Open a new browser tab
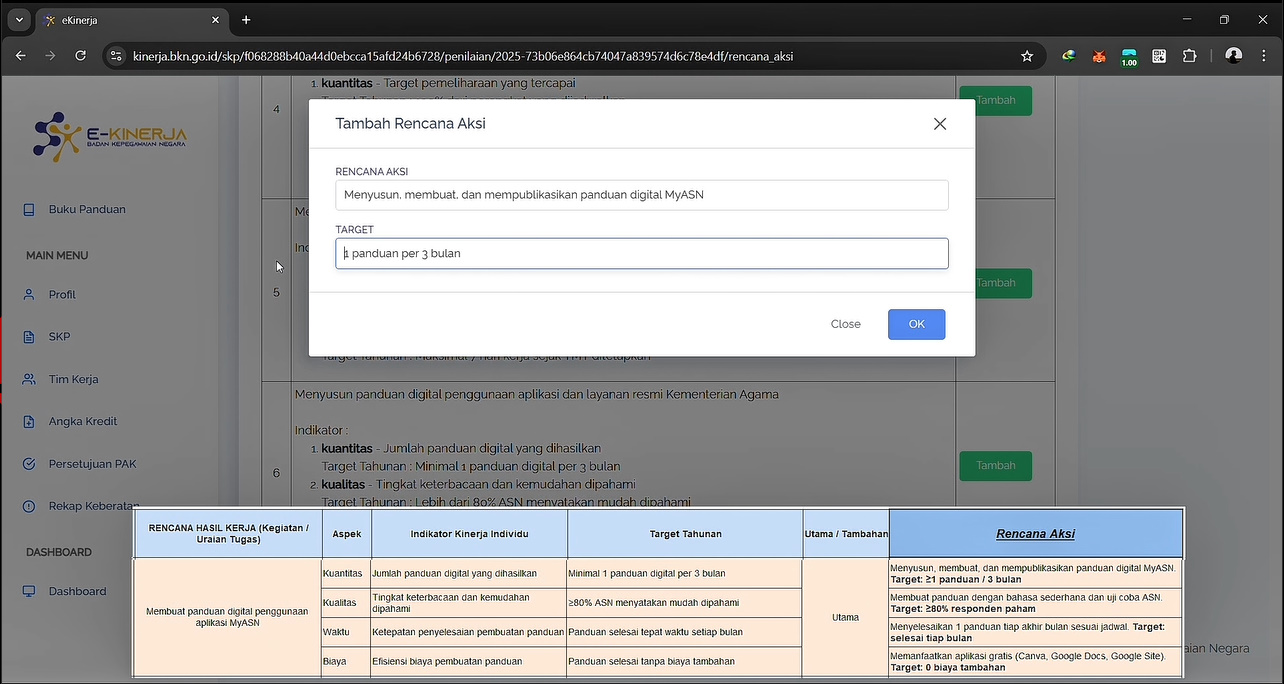 pyautogui.click(x=246, y=20)
